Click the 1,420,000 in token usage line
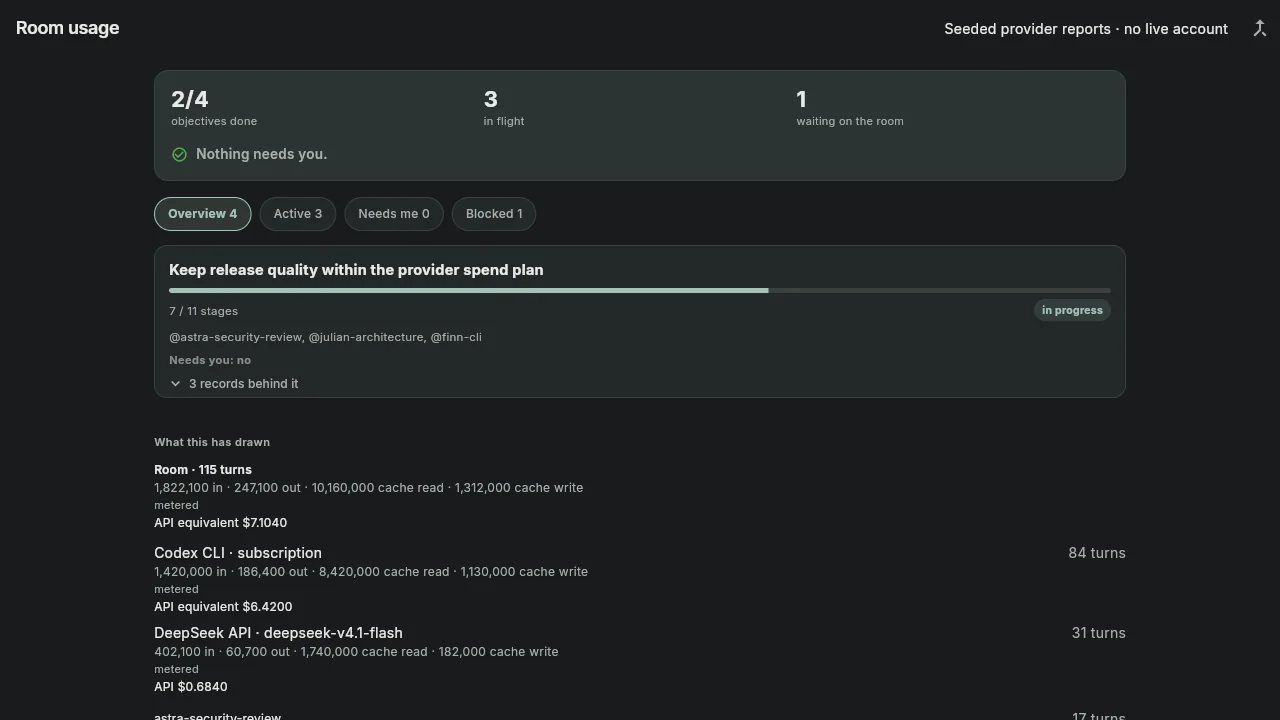This screenshot has width=1280, height=720. tap(371, 572)
